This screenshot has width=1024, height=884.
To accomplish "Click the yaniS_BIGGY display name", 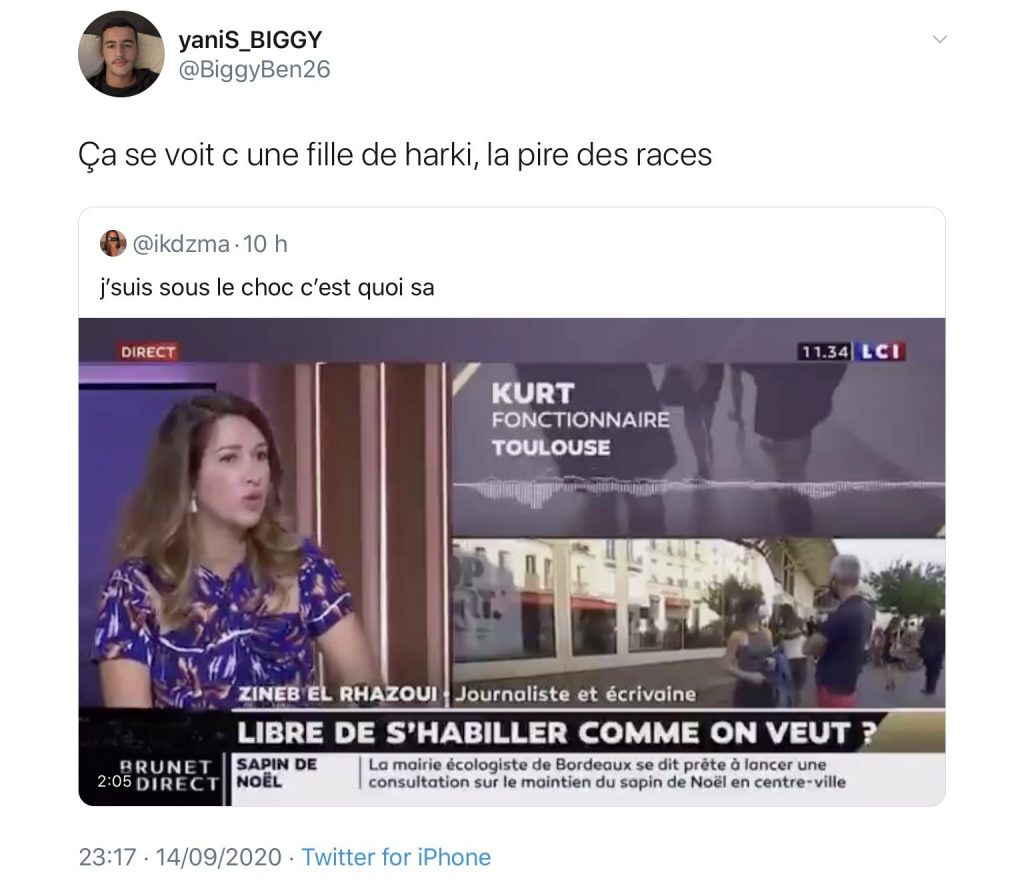I will [x=251, y=40].
